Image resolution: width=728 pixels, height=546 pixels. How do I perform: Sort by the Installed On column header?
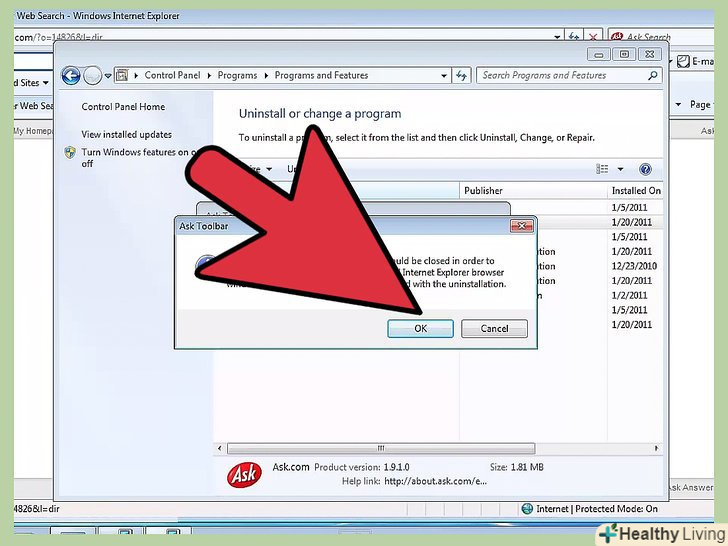tap(635, 191)
